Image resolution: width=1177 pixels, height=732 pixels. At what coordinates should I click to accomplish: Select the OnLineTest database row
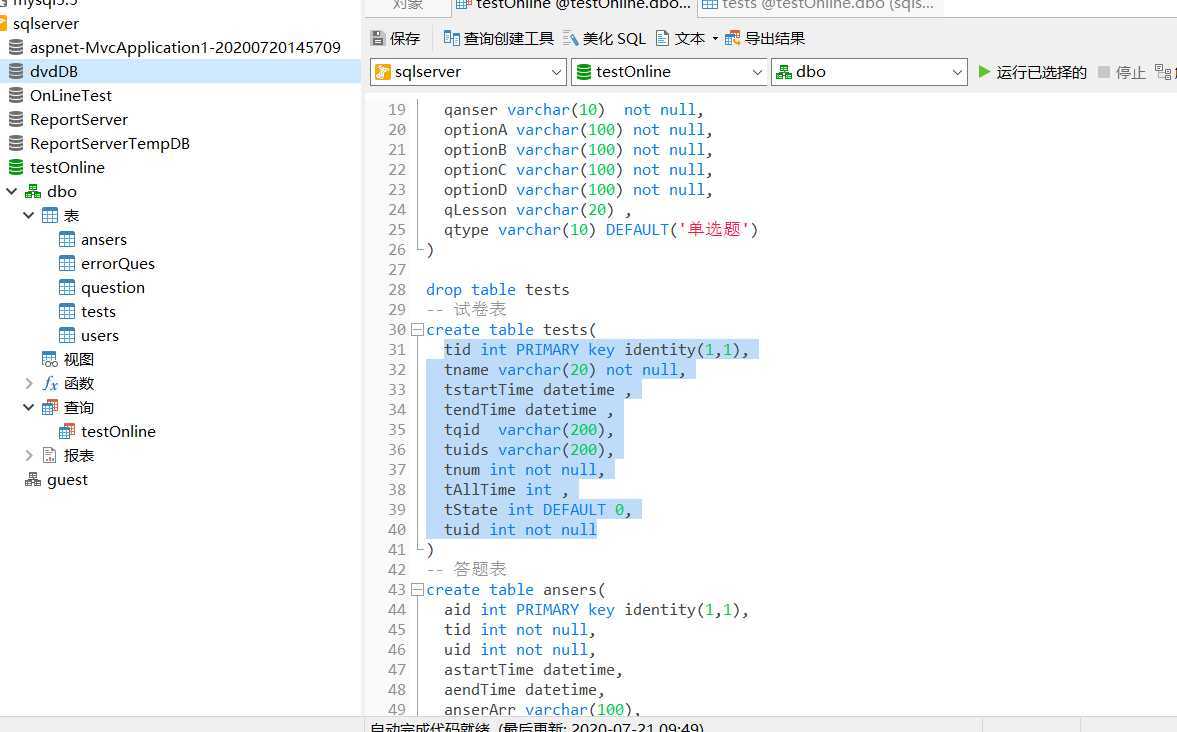coord(180,95)
